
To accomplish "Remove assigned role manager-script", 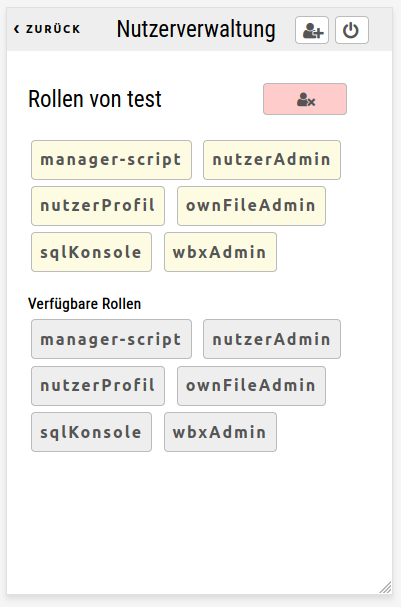I will click(x=111, y=160).
